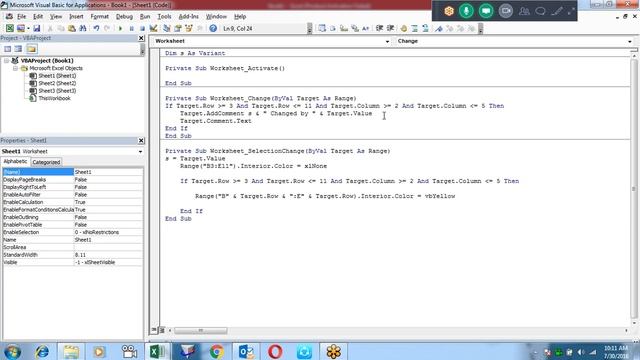Click the Comment Block icon
This screenshot has width=640, height=360.
415,28
